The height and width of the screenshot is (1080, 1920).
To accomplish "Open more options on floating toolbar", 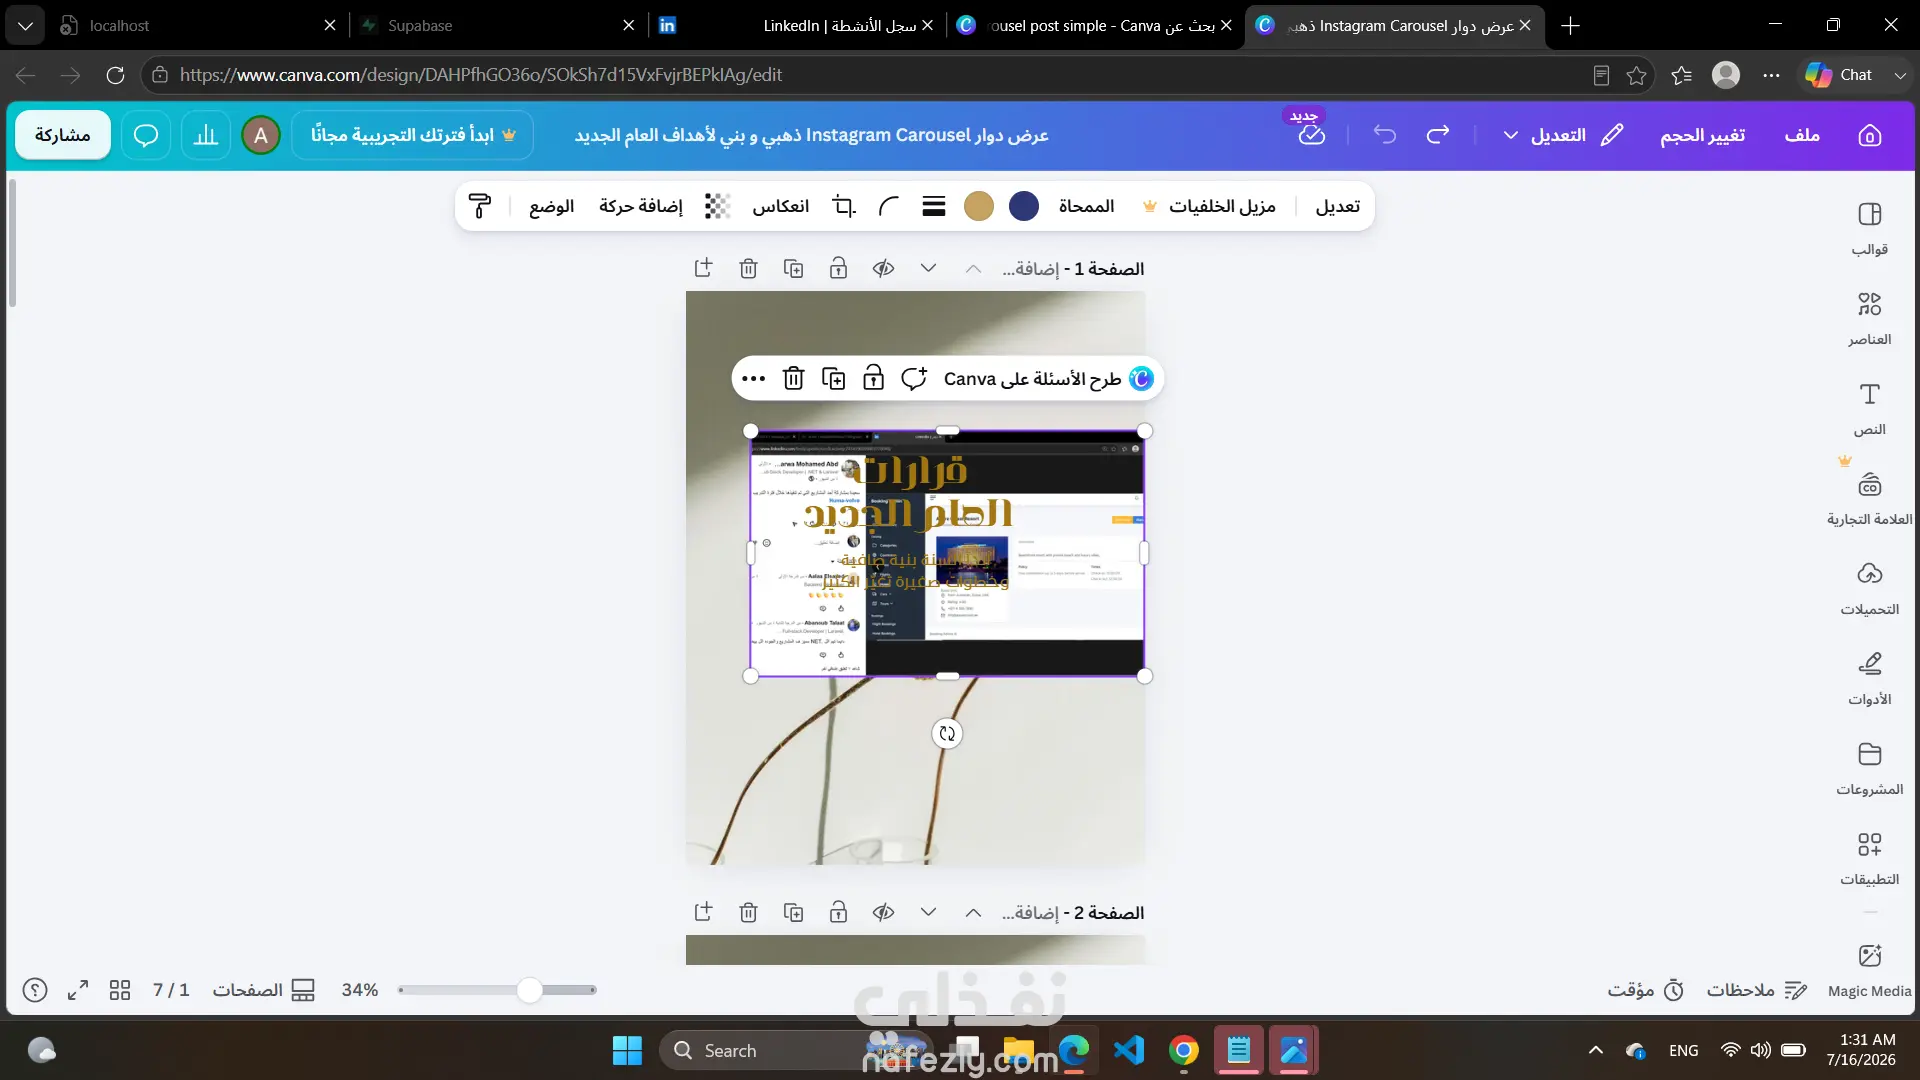I will 754,378.
